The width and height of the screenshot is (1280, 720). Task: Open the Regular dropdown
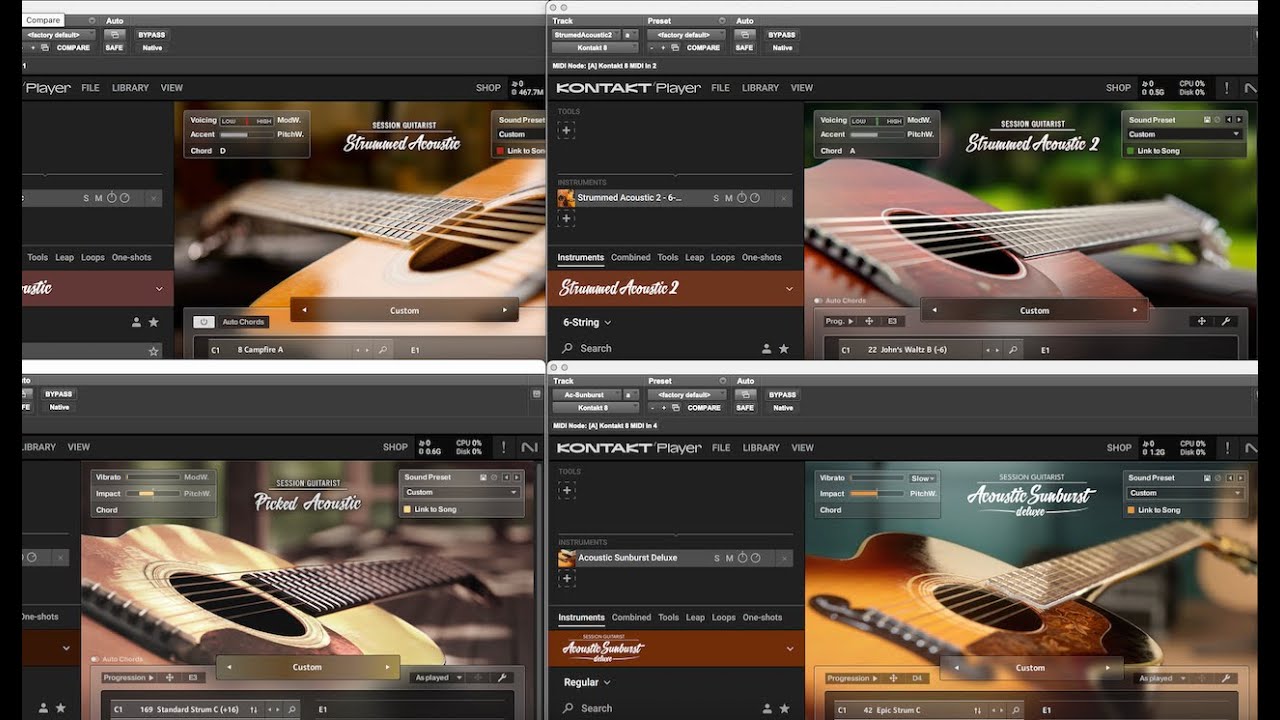coord(587,682)
